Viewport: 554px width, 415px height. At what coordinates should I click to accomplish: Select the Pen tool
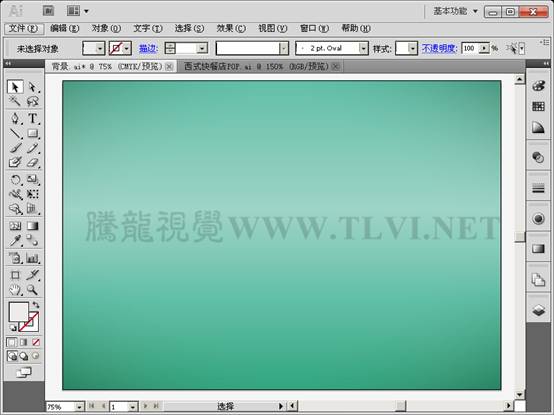click(15, 119)
